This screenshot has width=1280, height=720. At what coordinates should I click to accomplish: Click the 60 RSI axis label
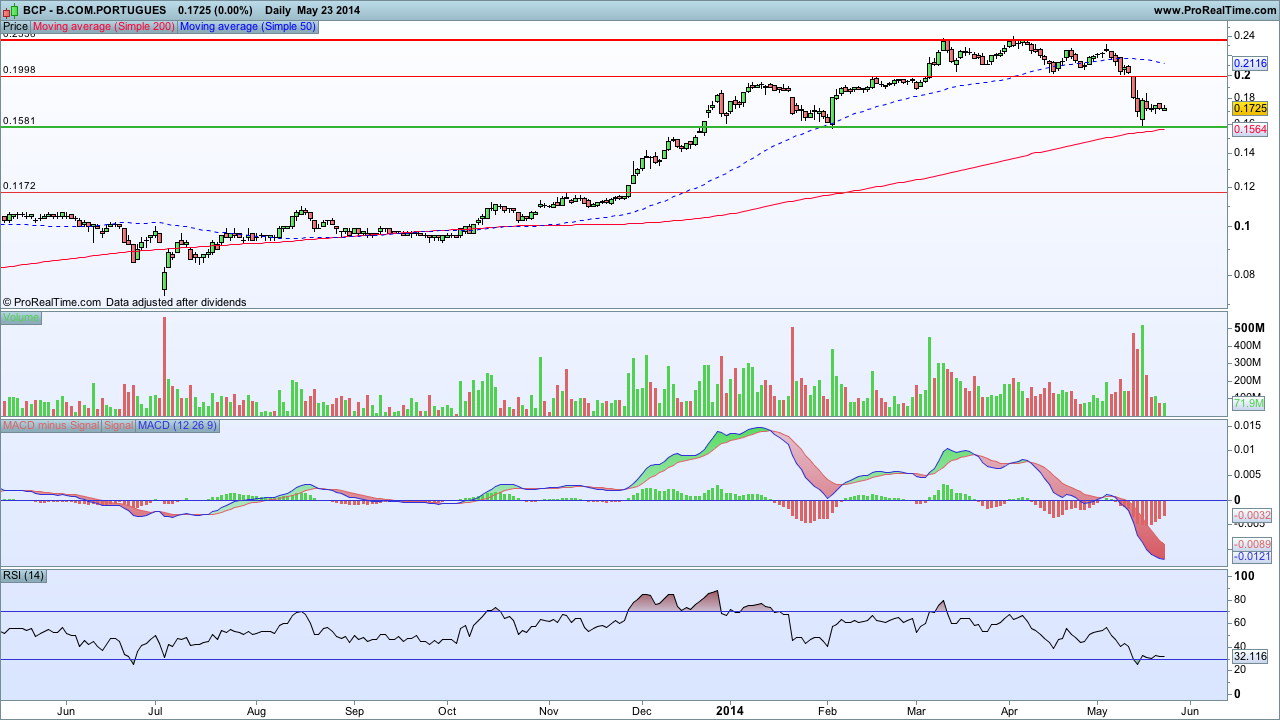tap(1242, 623)
